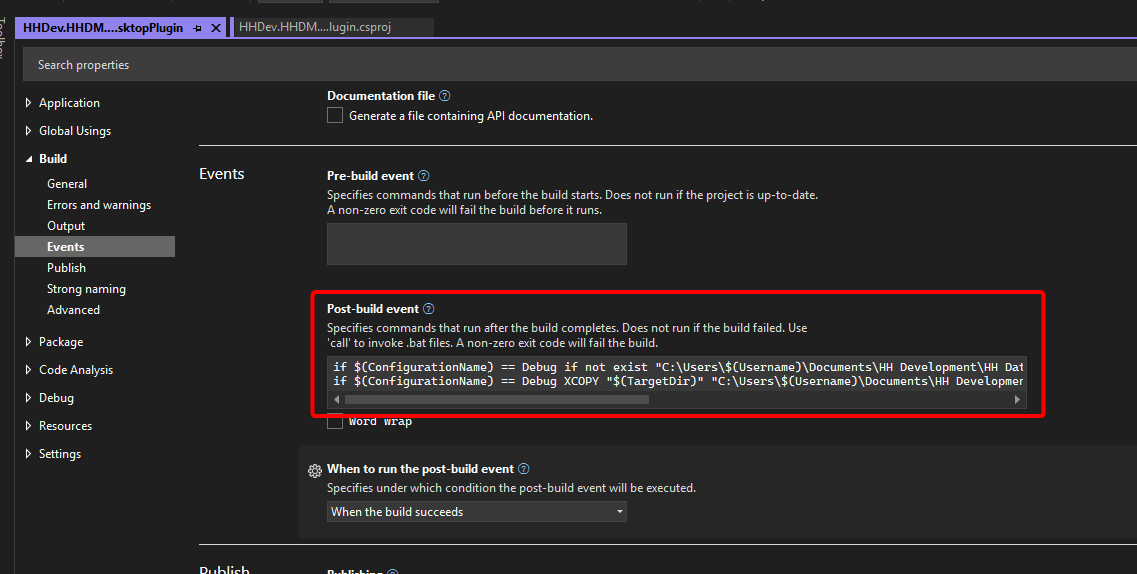Collapse the Build section
Viewport: 1137px width, 574px height.
coord(28,159)
